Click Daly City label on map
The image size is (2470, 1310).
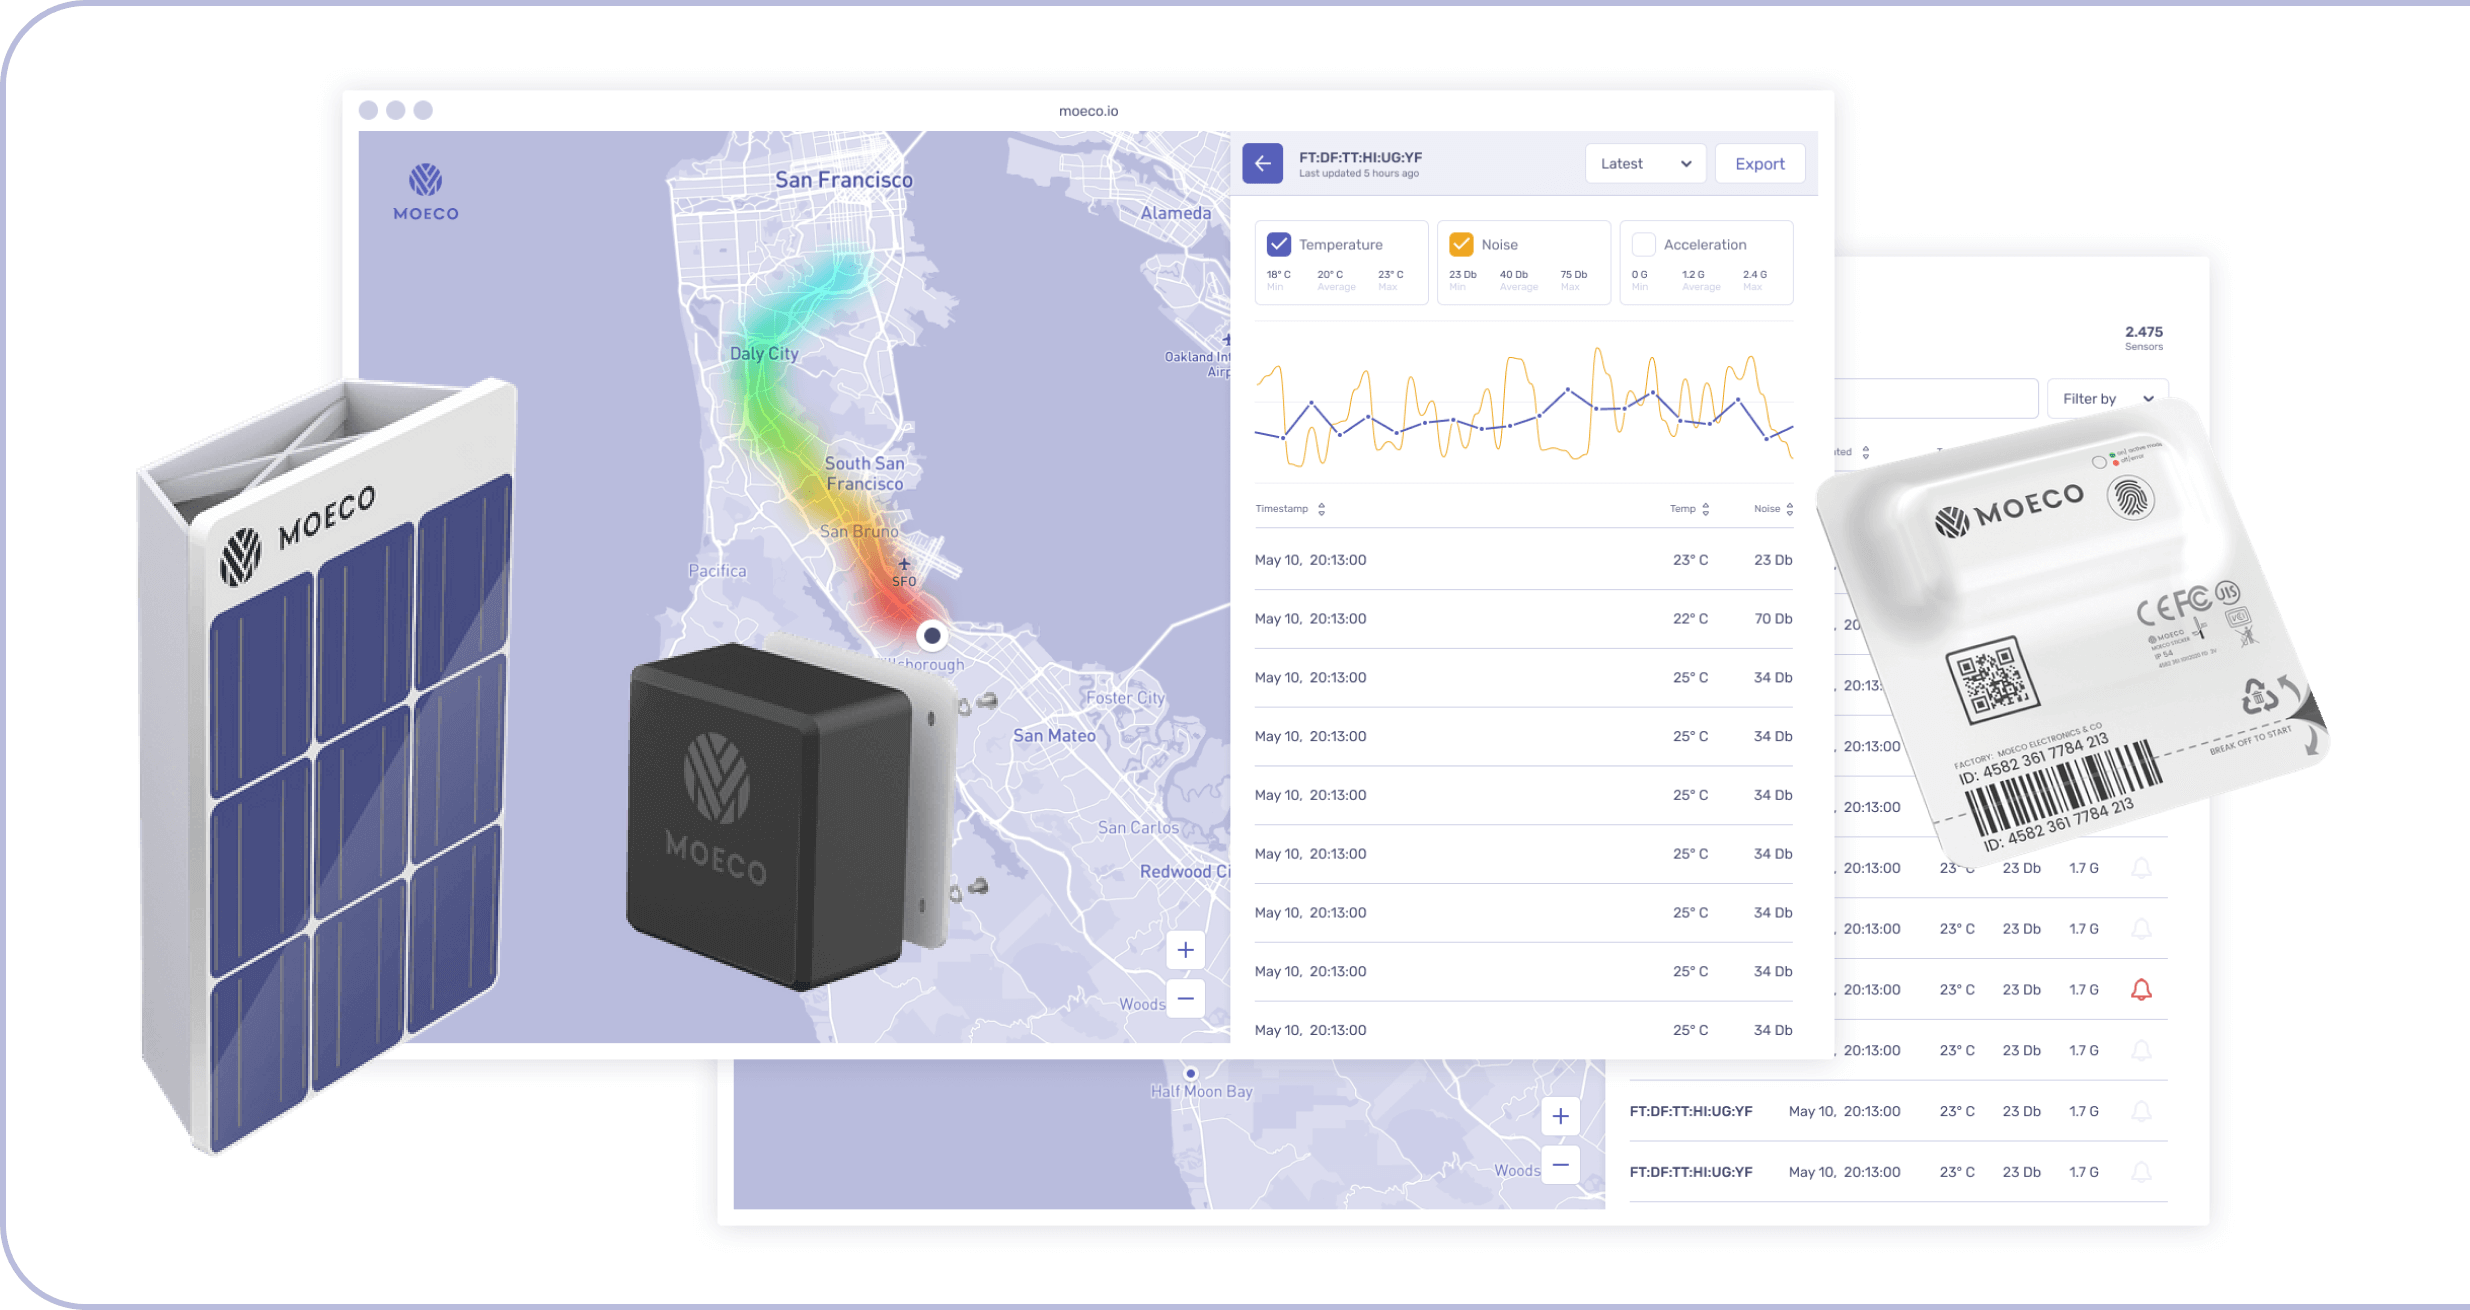point(764,353)
